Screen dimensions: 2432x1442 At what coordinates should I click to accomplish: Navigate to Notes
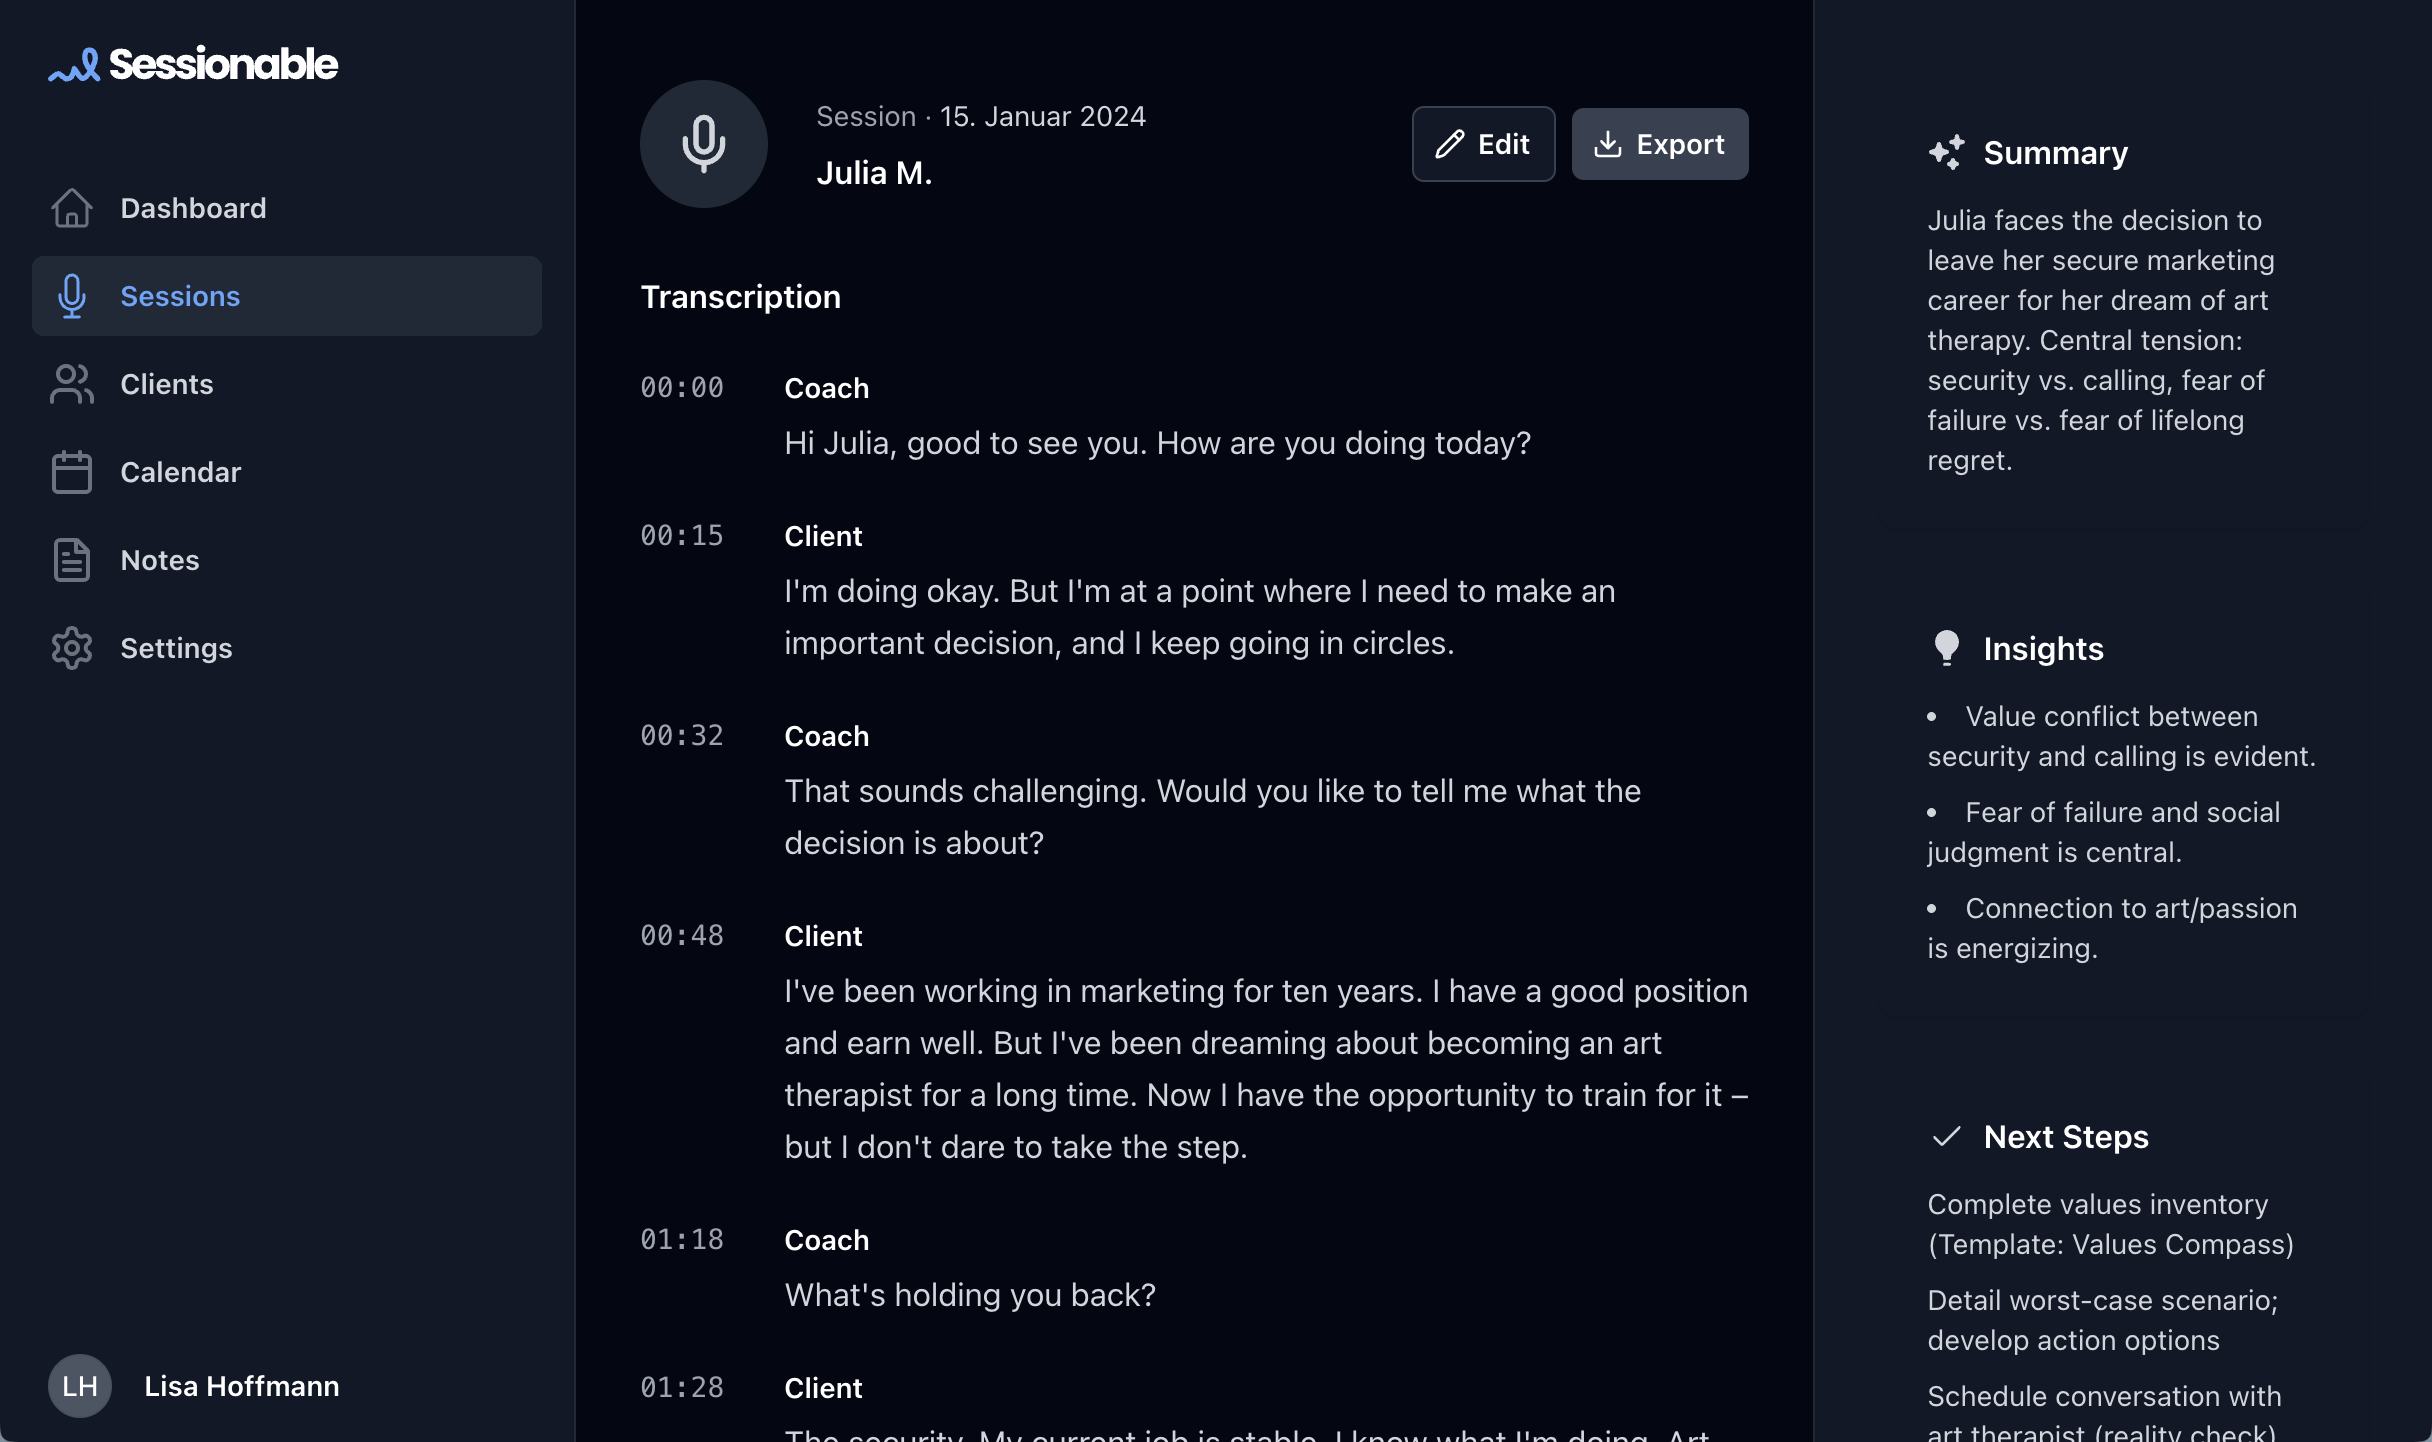point(160,560)
